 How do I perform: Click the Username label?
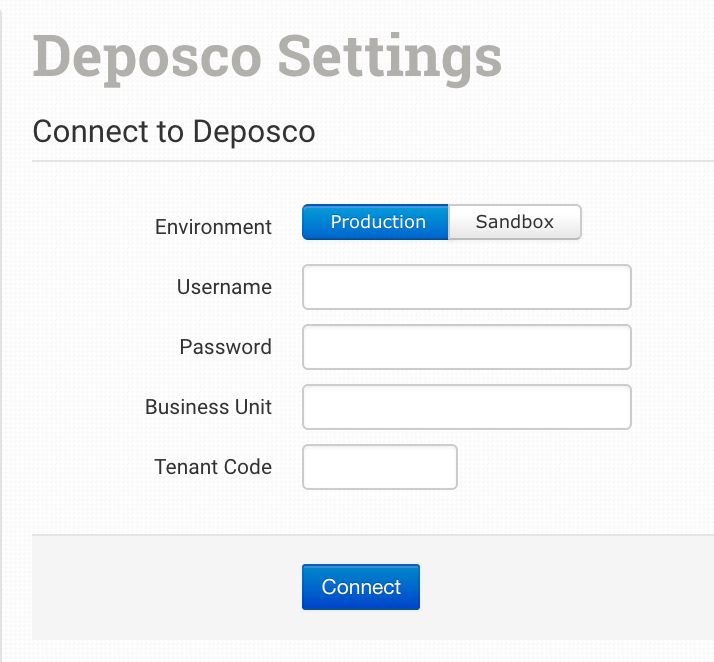[224, 287]
